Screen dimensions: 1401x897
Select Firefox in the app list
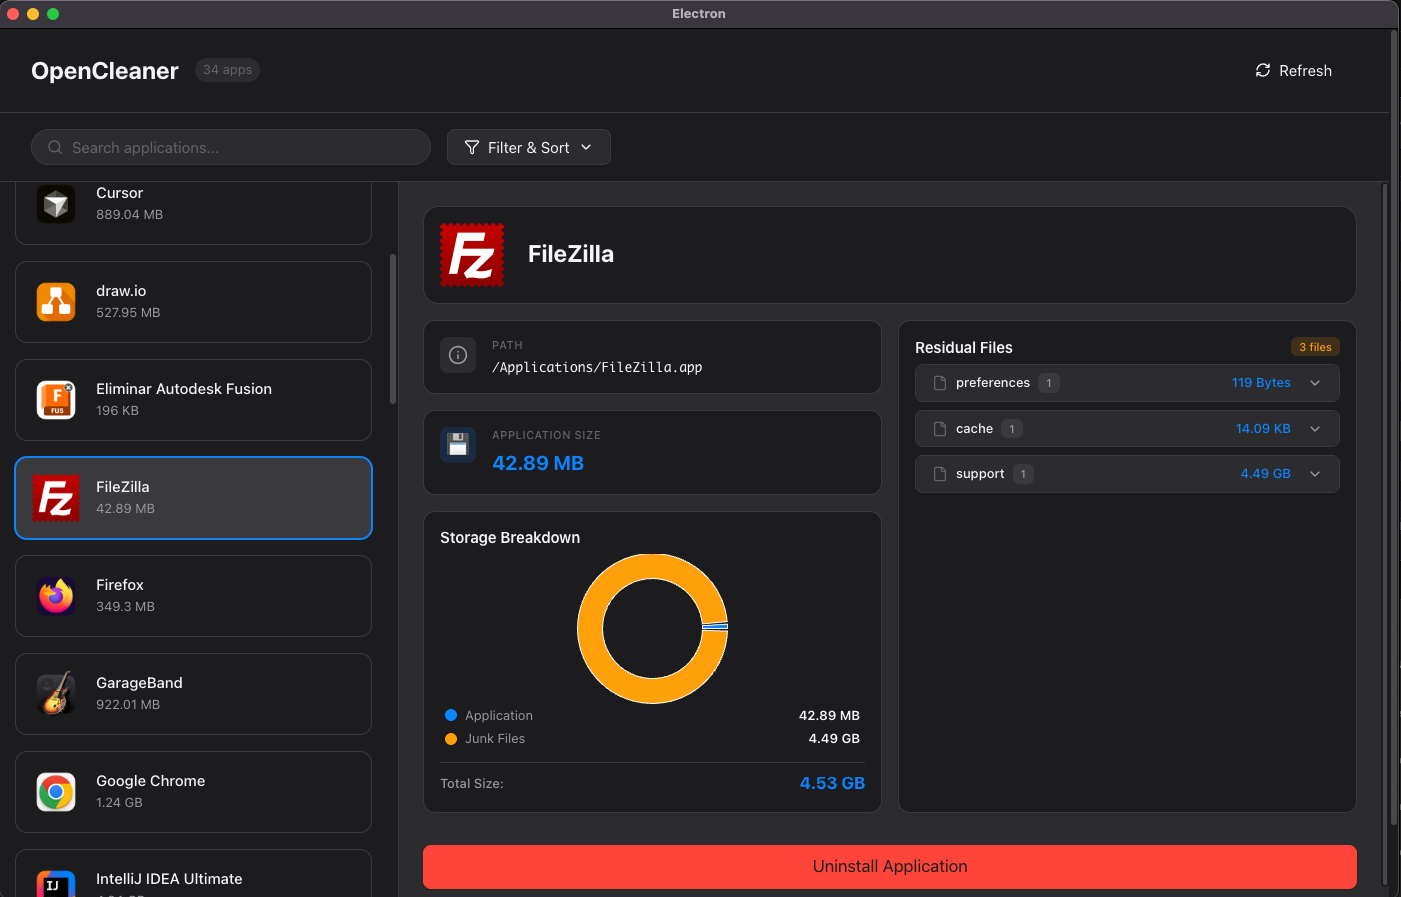point(193,596)
